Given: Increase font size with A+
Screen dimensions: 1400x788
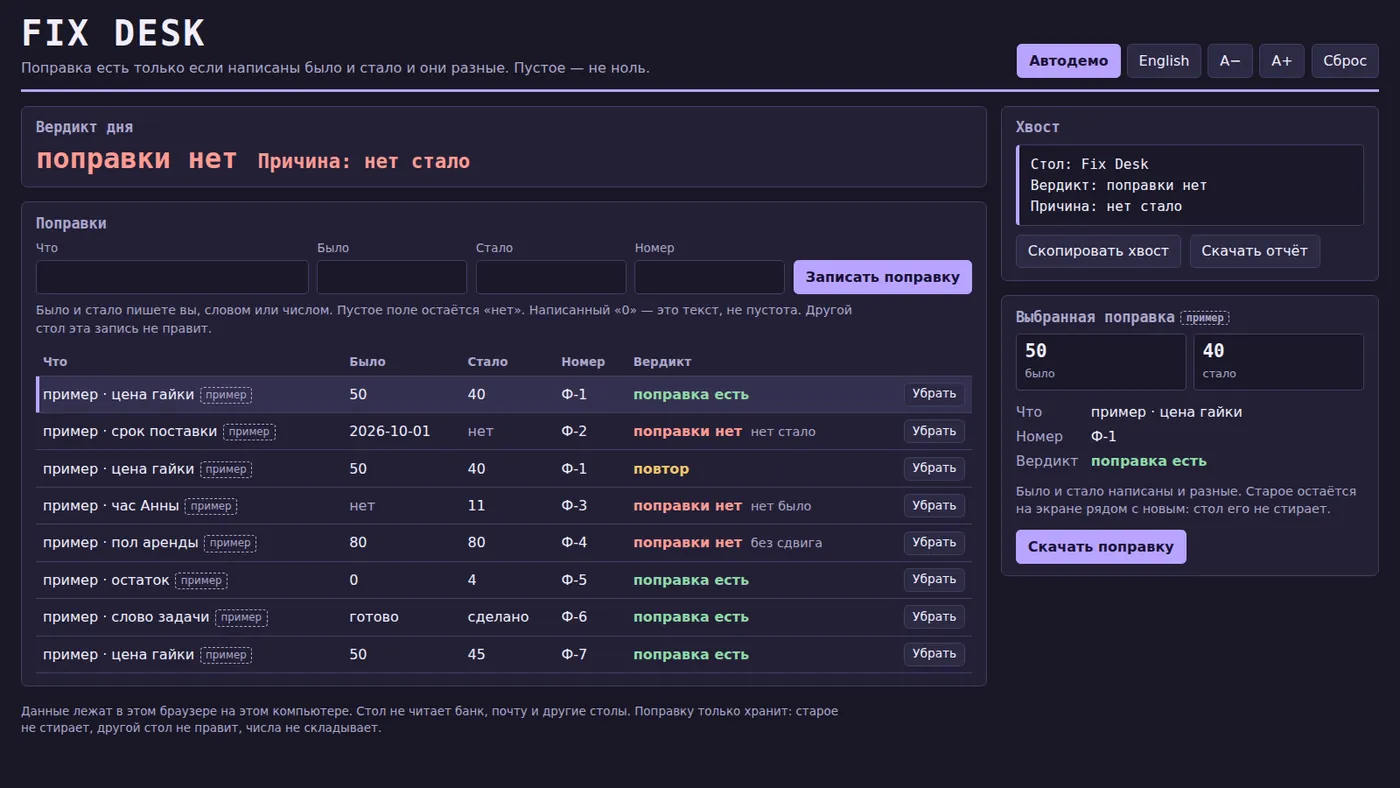Looking at the screenshot, I should pos(1281,61).
